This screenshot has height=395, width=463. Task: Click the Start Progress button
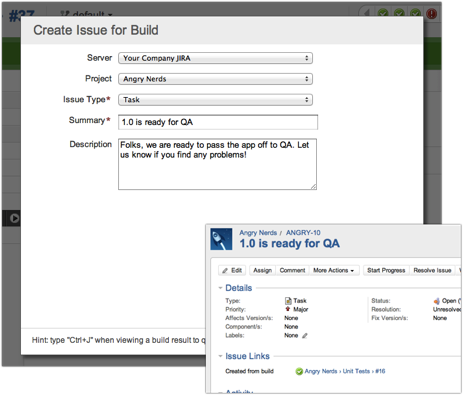386,270
